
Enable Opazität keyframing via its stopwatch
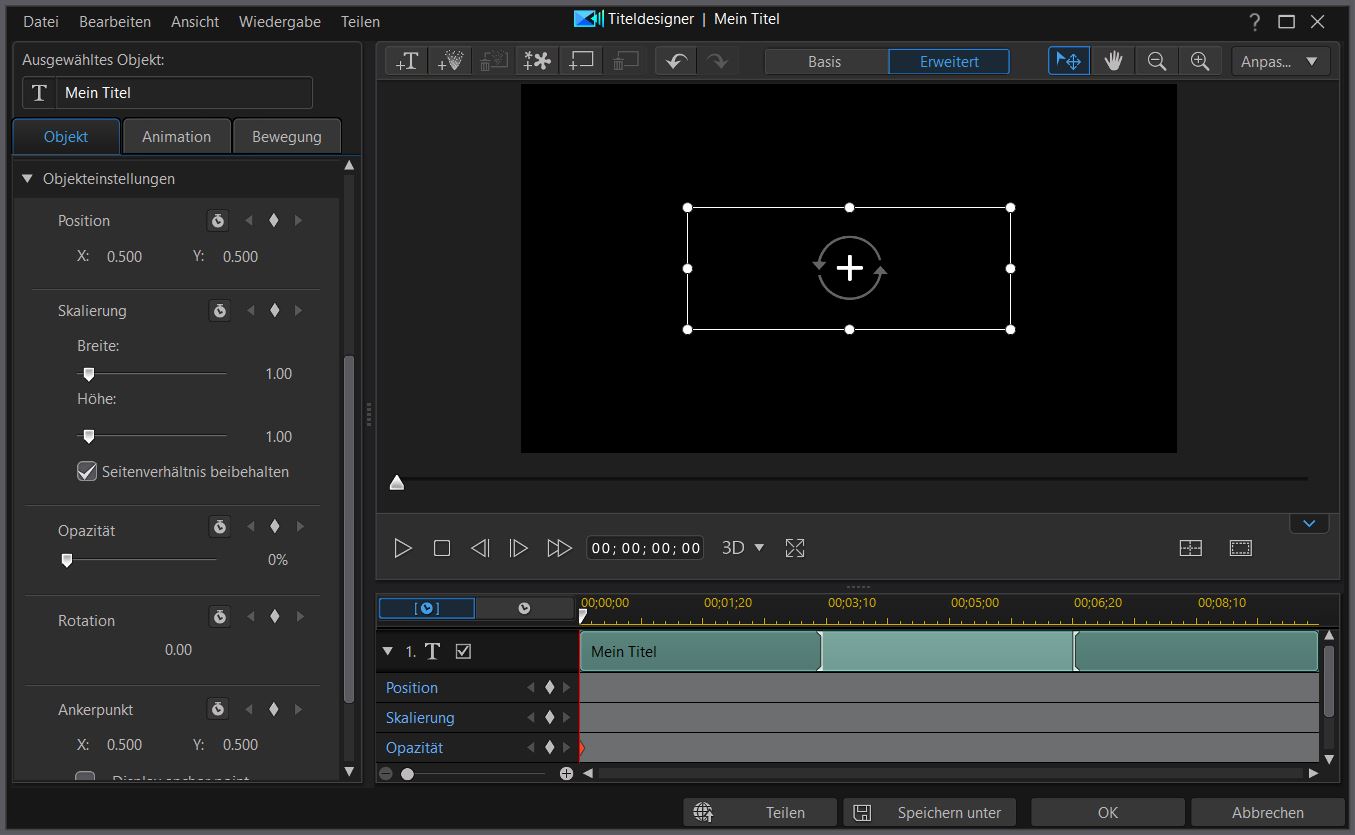219,526
